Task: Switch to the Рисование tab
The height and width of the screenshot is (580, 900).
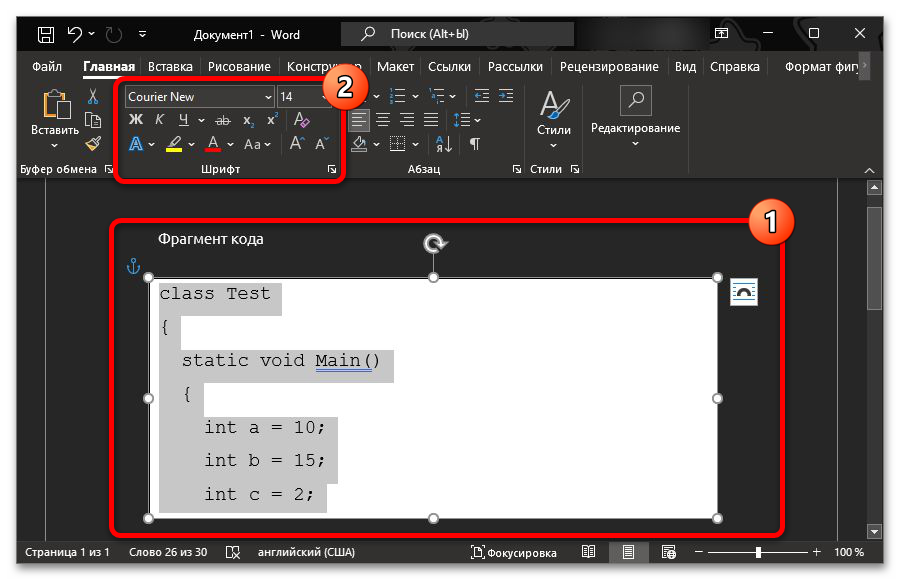Action: tap(239, 67)
